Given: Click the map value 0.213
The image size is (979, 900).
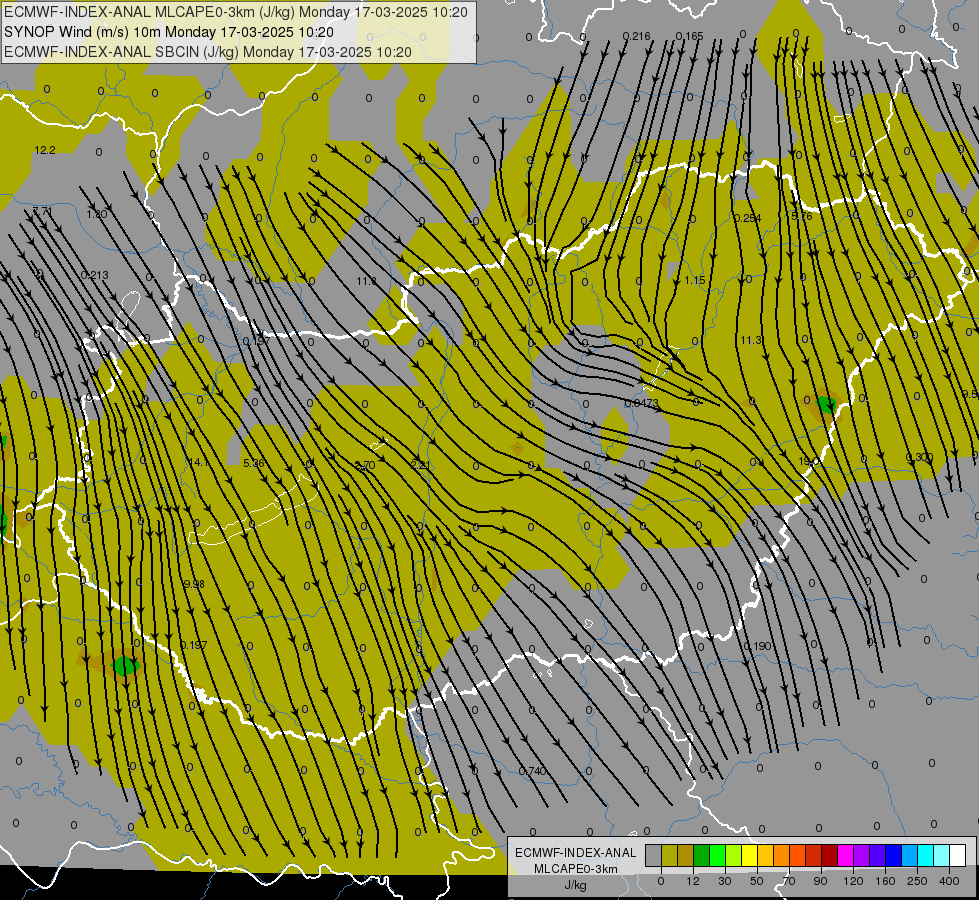Looking at the screenshot, I should point(94,275).
